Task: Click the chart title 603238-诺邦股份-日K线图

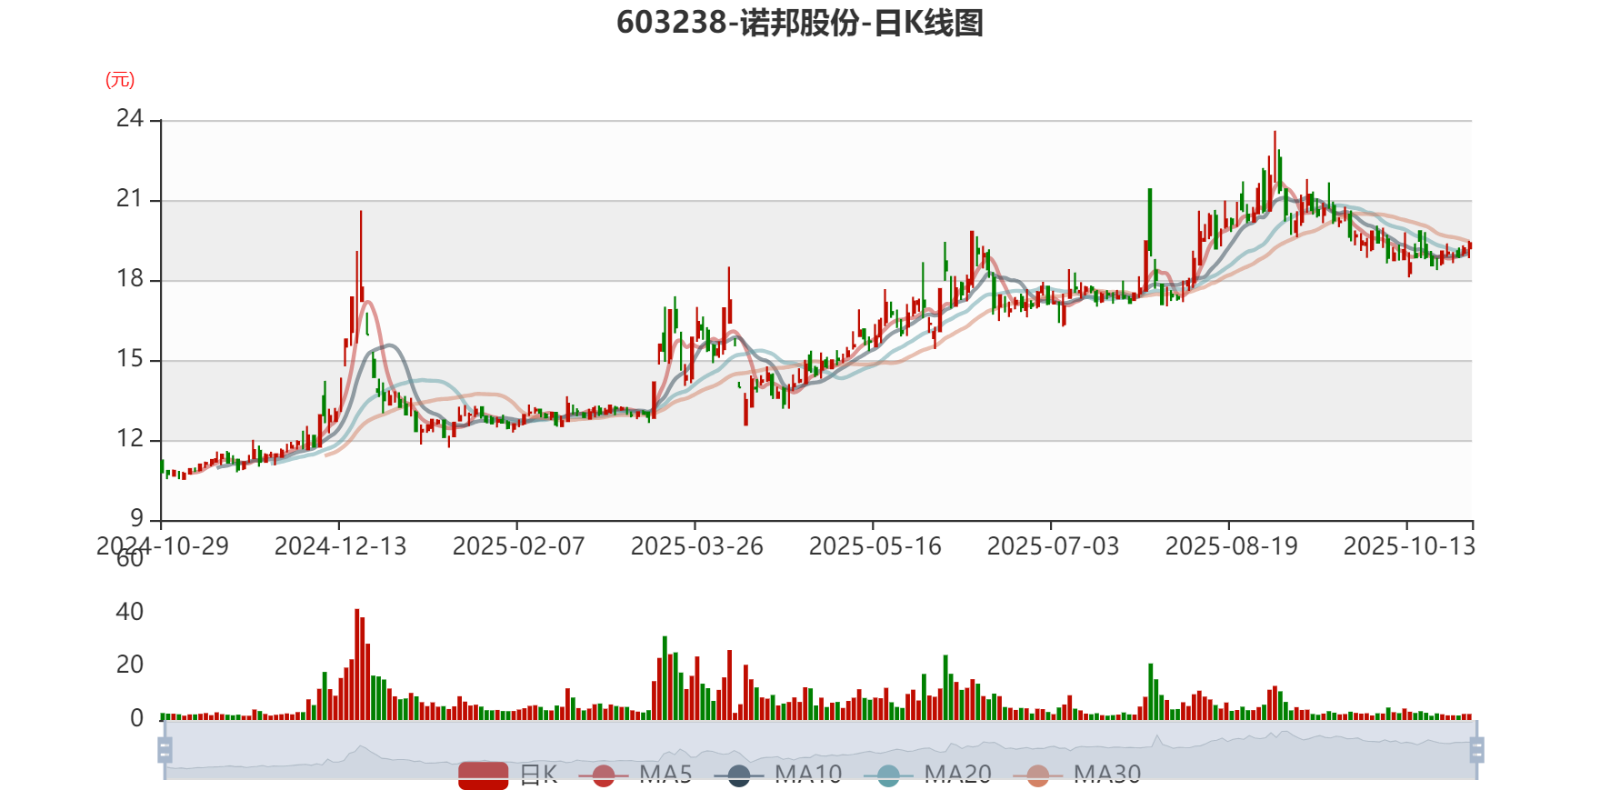Action: [800, 22]
